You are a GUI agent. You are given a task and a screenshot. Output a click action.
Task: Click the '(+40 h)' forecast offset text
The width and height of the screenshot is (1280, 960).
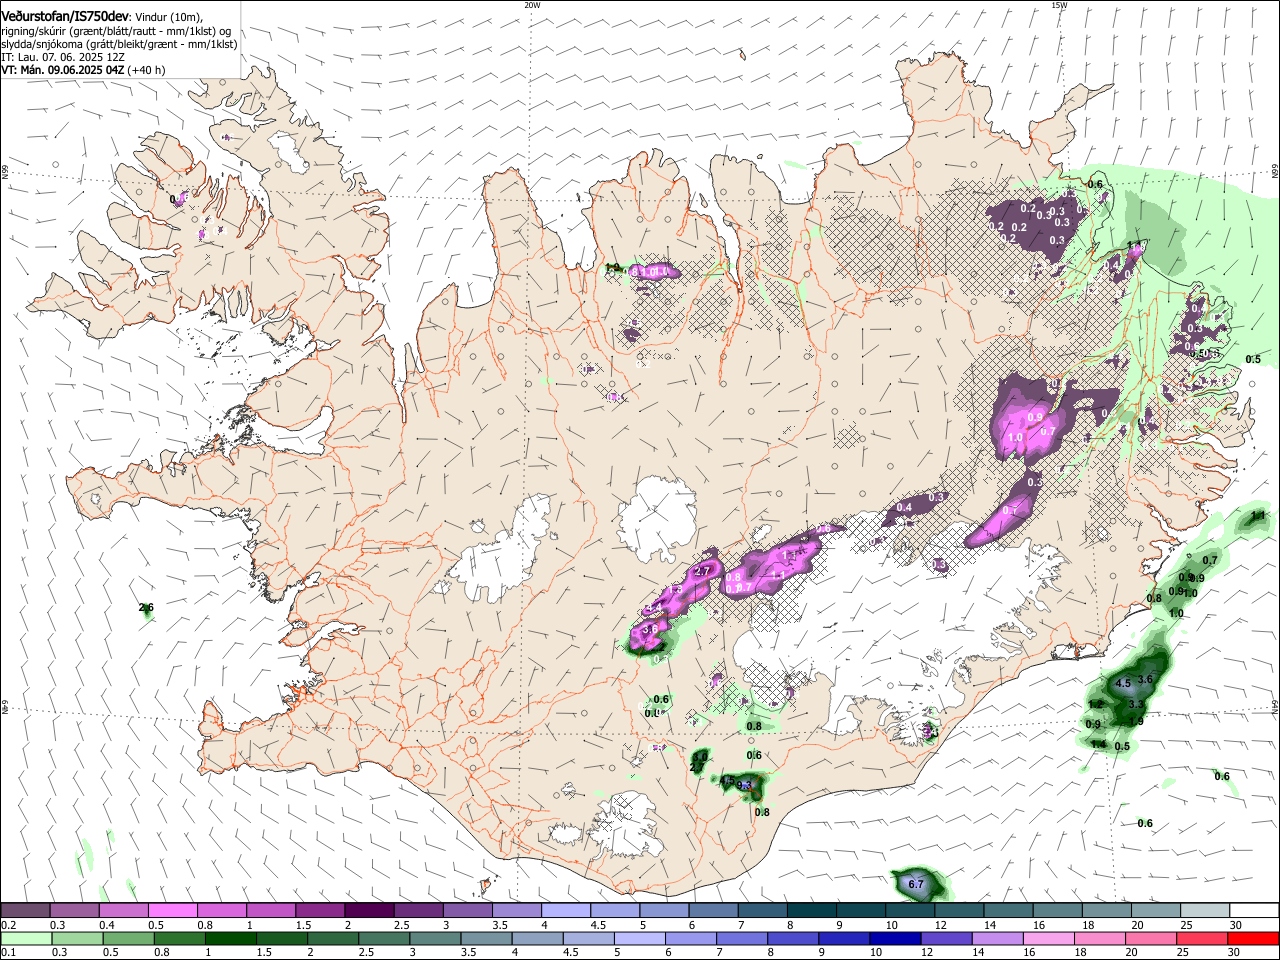coord(147,70)
